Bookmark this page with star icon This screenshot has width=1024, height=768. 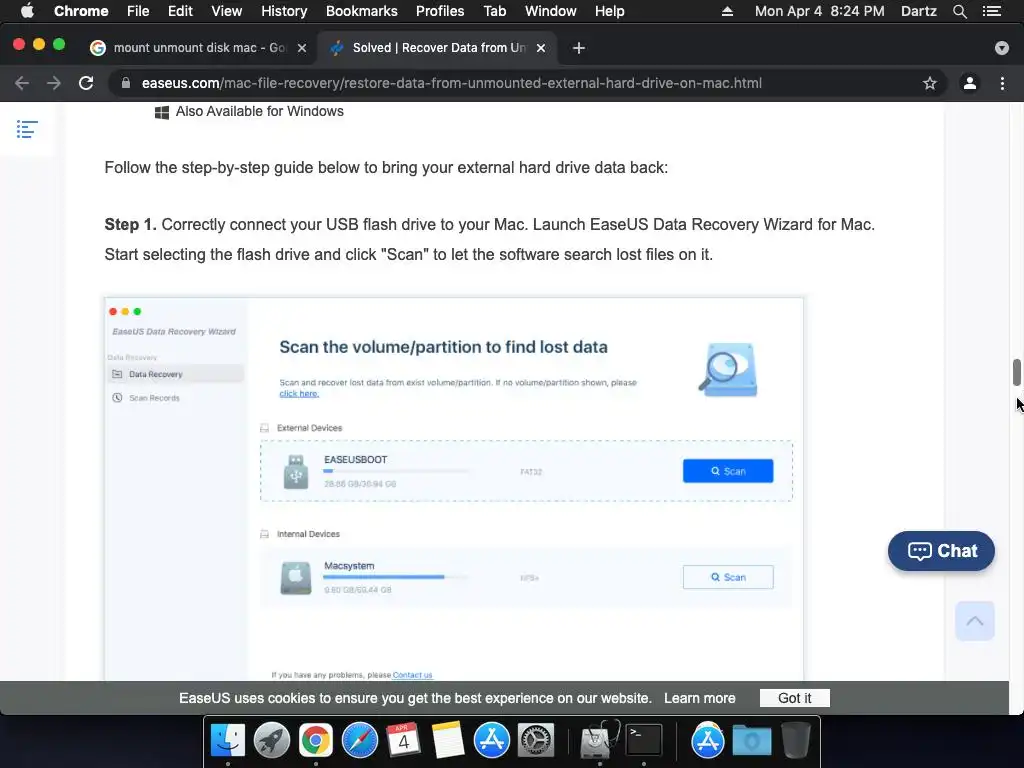pyautogui.click(x=930, y=83)
